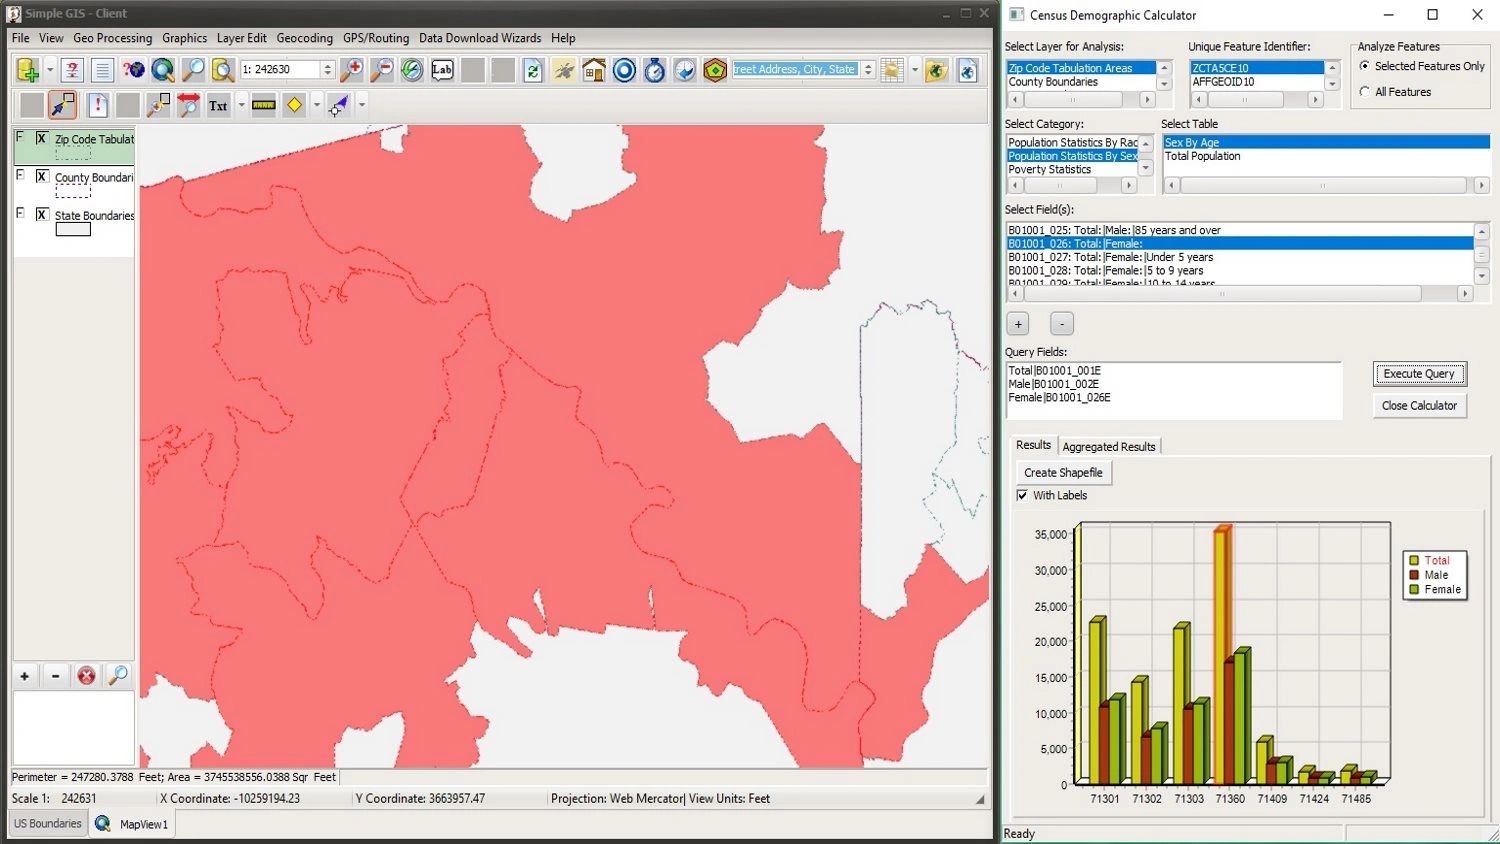Open dropdown arrow next to Txt tool
1500x844 pixels.
[241, 105]
